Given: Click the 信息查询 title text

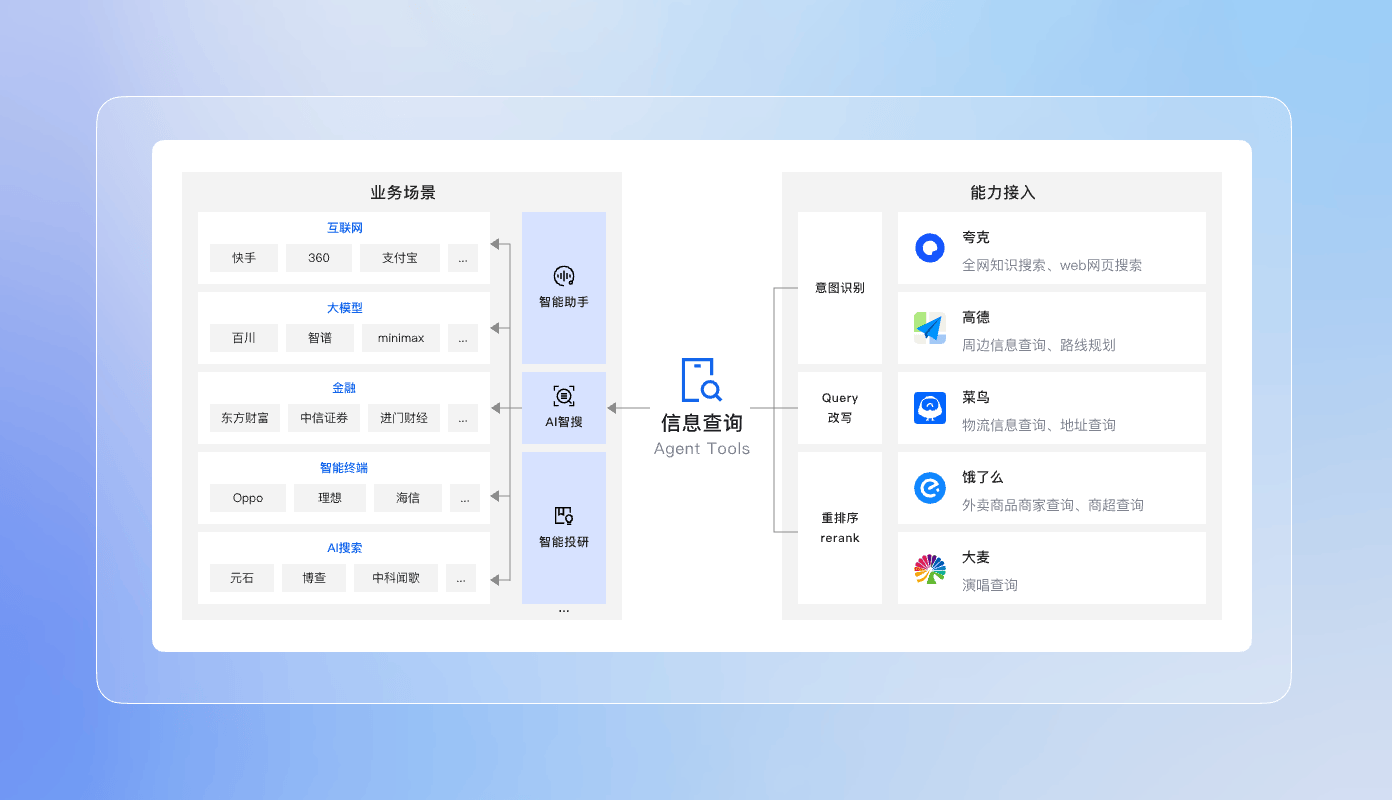Looking at the screenshot, I should [702, 423].
